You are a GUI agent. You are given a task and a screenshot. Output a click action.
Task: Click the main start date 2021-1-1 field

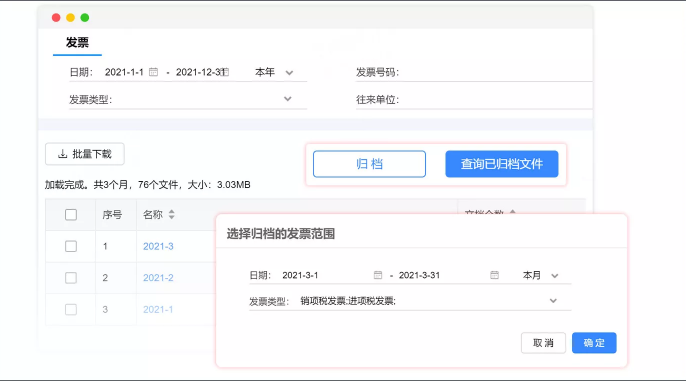point(124,72)
